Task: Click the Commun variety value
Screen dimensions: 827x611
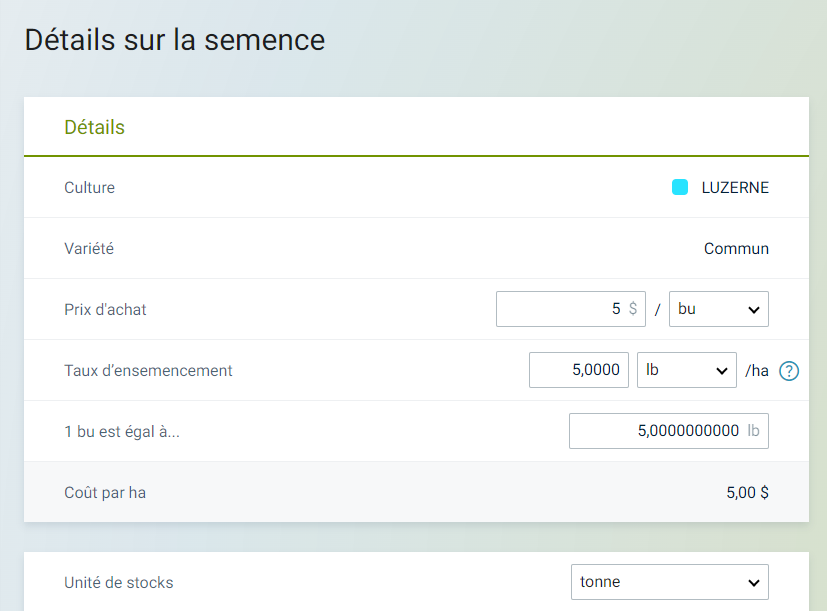Action: [x=736, y=248]
